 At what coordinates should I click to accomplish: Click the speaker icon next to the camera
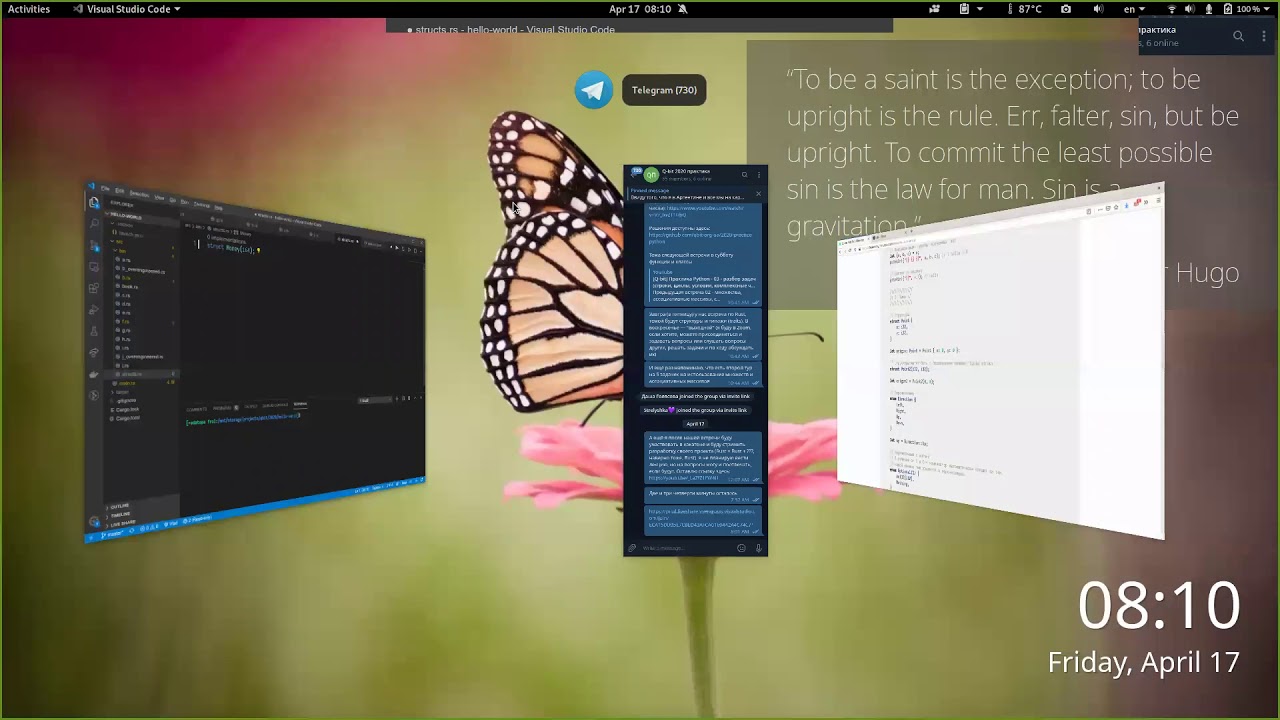(1098, 9)
